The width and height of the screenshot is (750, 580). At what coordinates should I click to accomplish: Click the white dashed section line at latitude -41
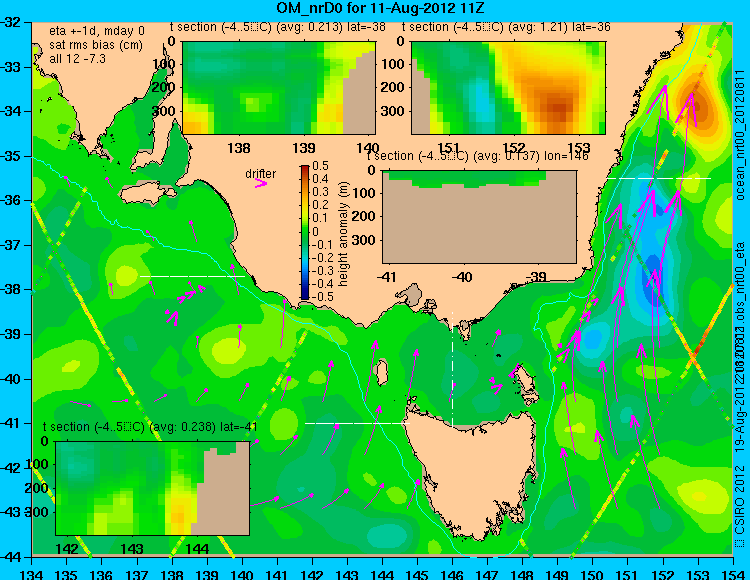point(358,423)
